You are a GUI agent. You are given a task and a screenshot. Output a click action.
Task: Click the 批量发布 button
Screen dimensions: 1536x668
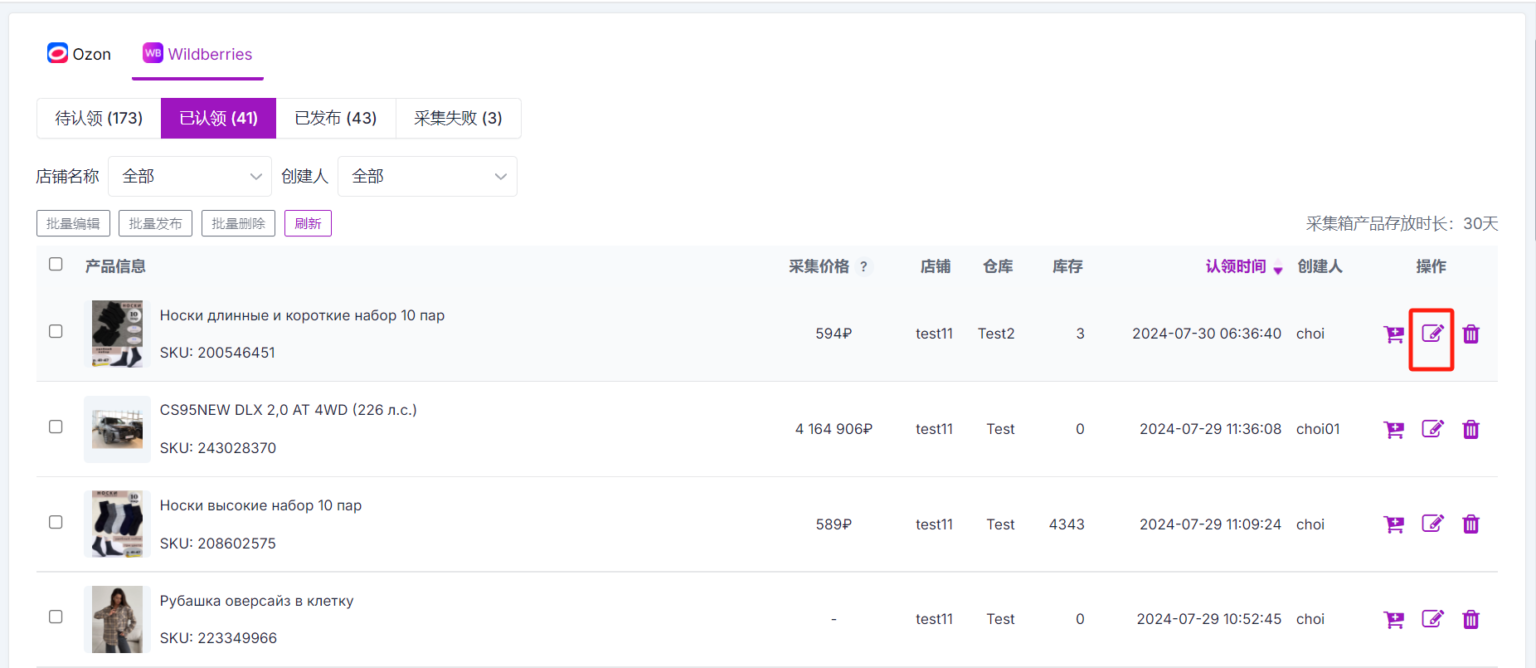pyautogui.click(x=155, y=224)
